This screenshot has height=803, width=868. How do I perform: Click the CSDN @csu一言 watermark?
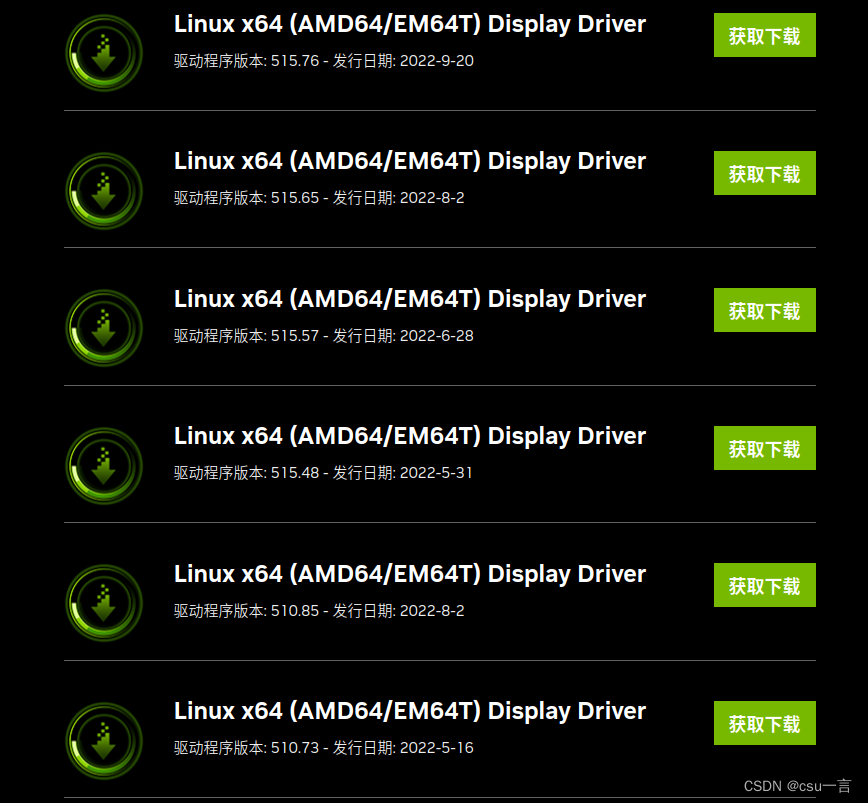click(797, 786)
